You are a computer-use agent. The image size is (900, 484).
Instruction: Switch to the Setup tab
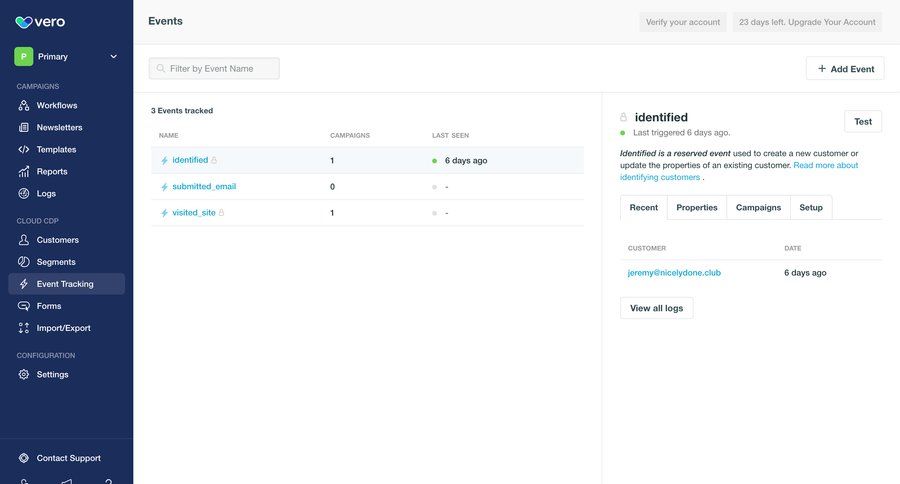coord(811,207)
